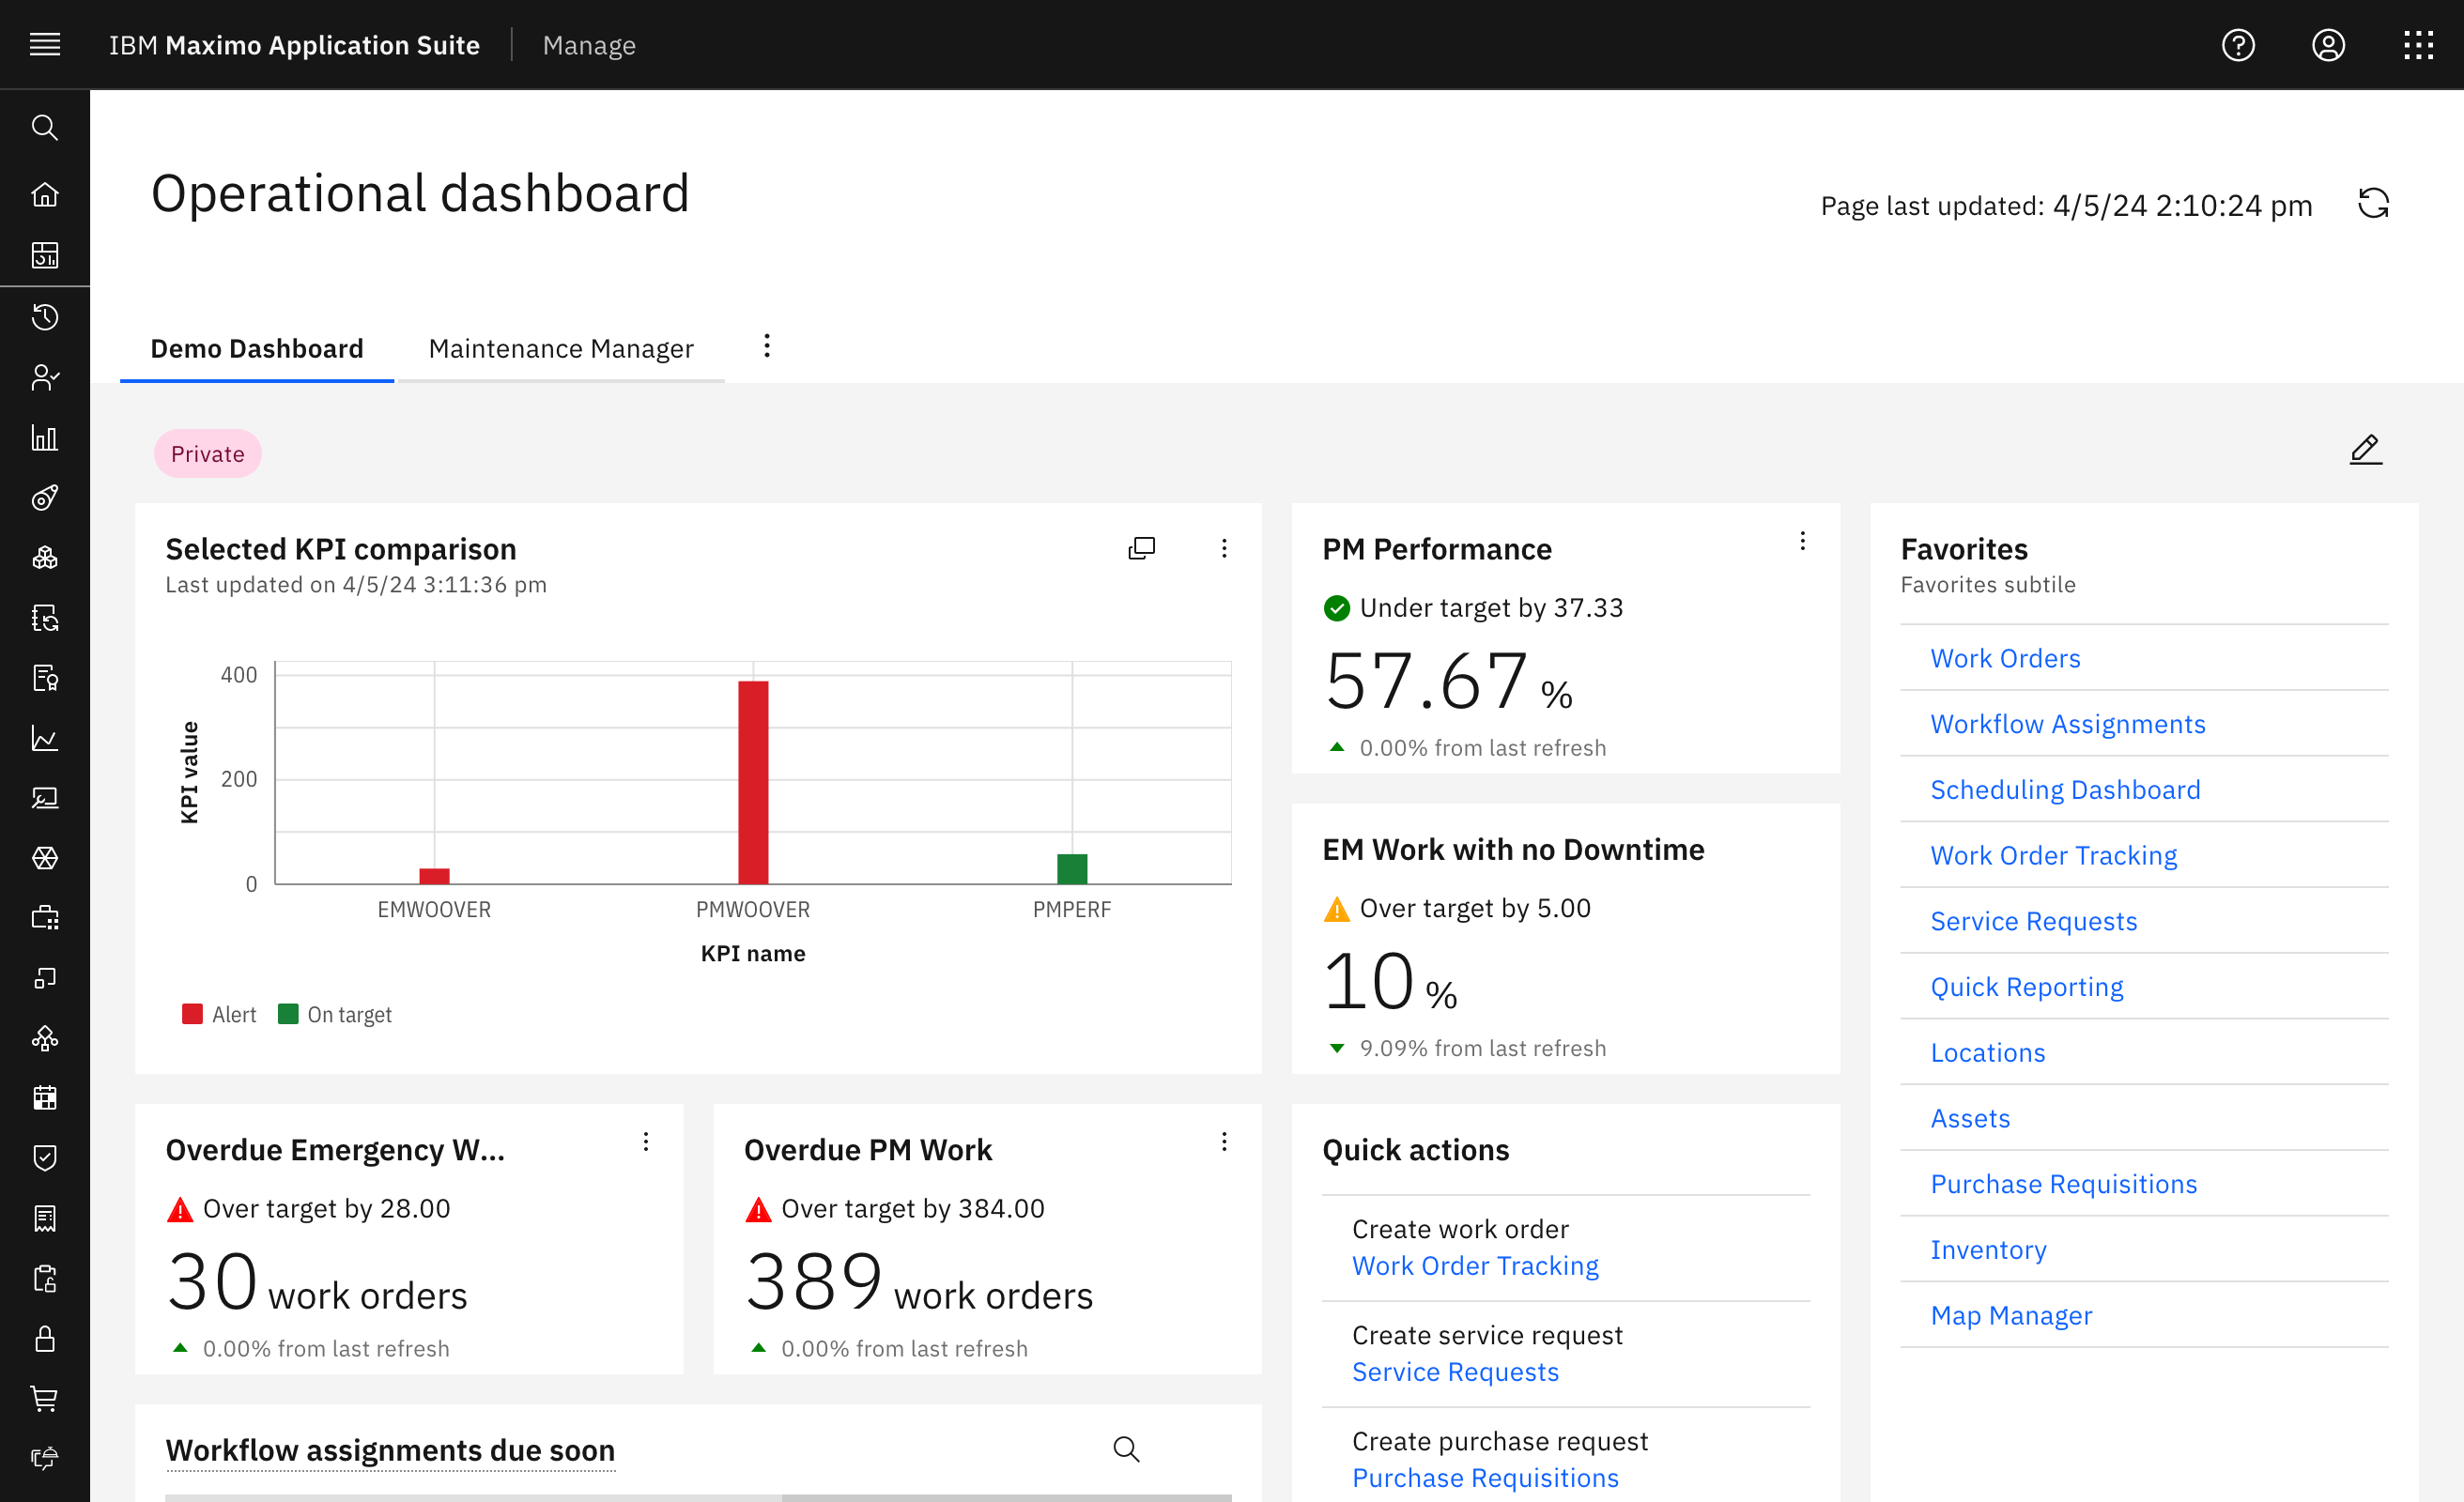Screen dimensions: 2464x1502
Task: Open the application switcher grid icon
Action: [2419, 45]
